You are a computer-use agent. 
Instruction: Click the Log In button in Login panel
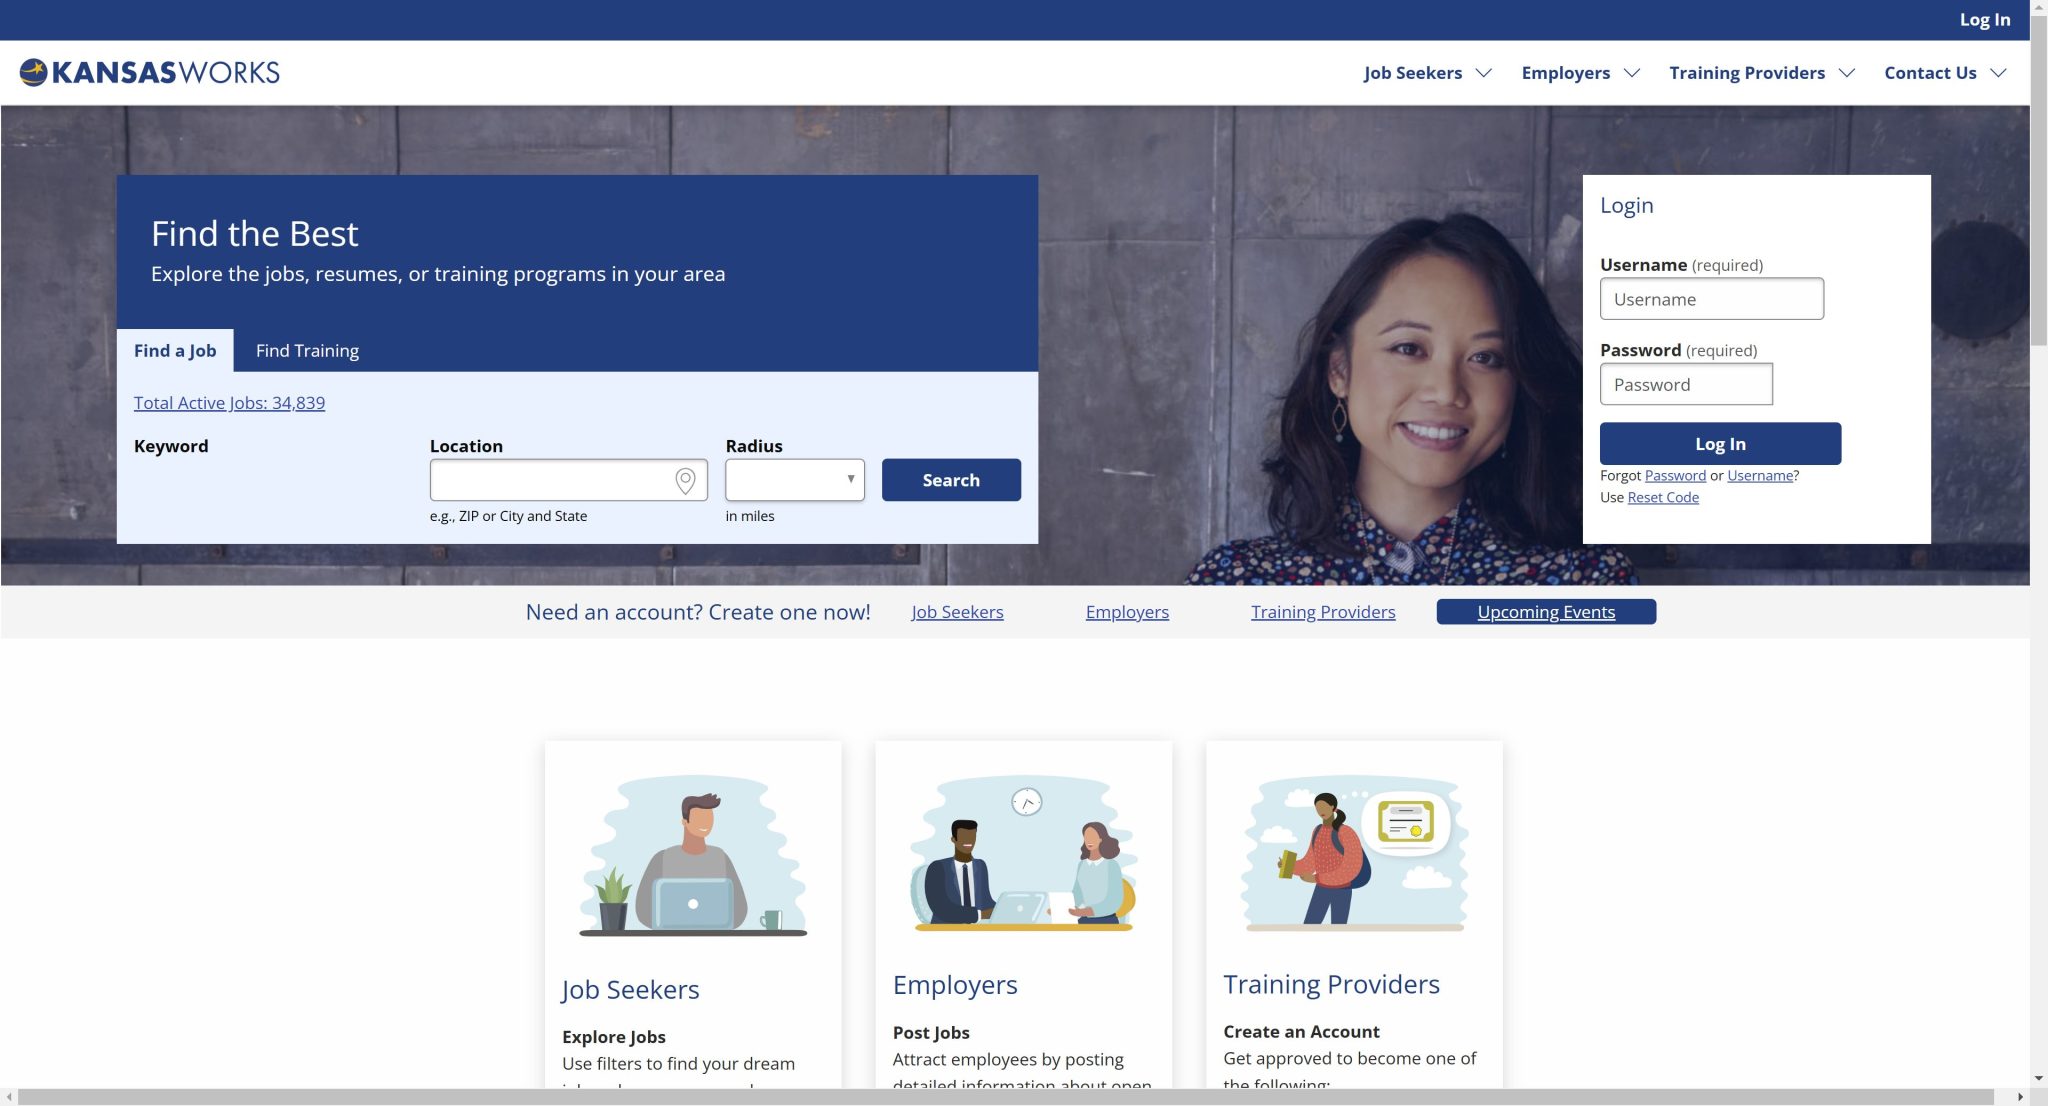click(1719, 444)
